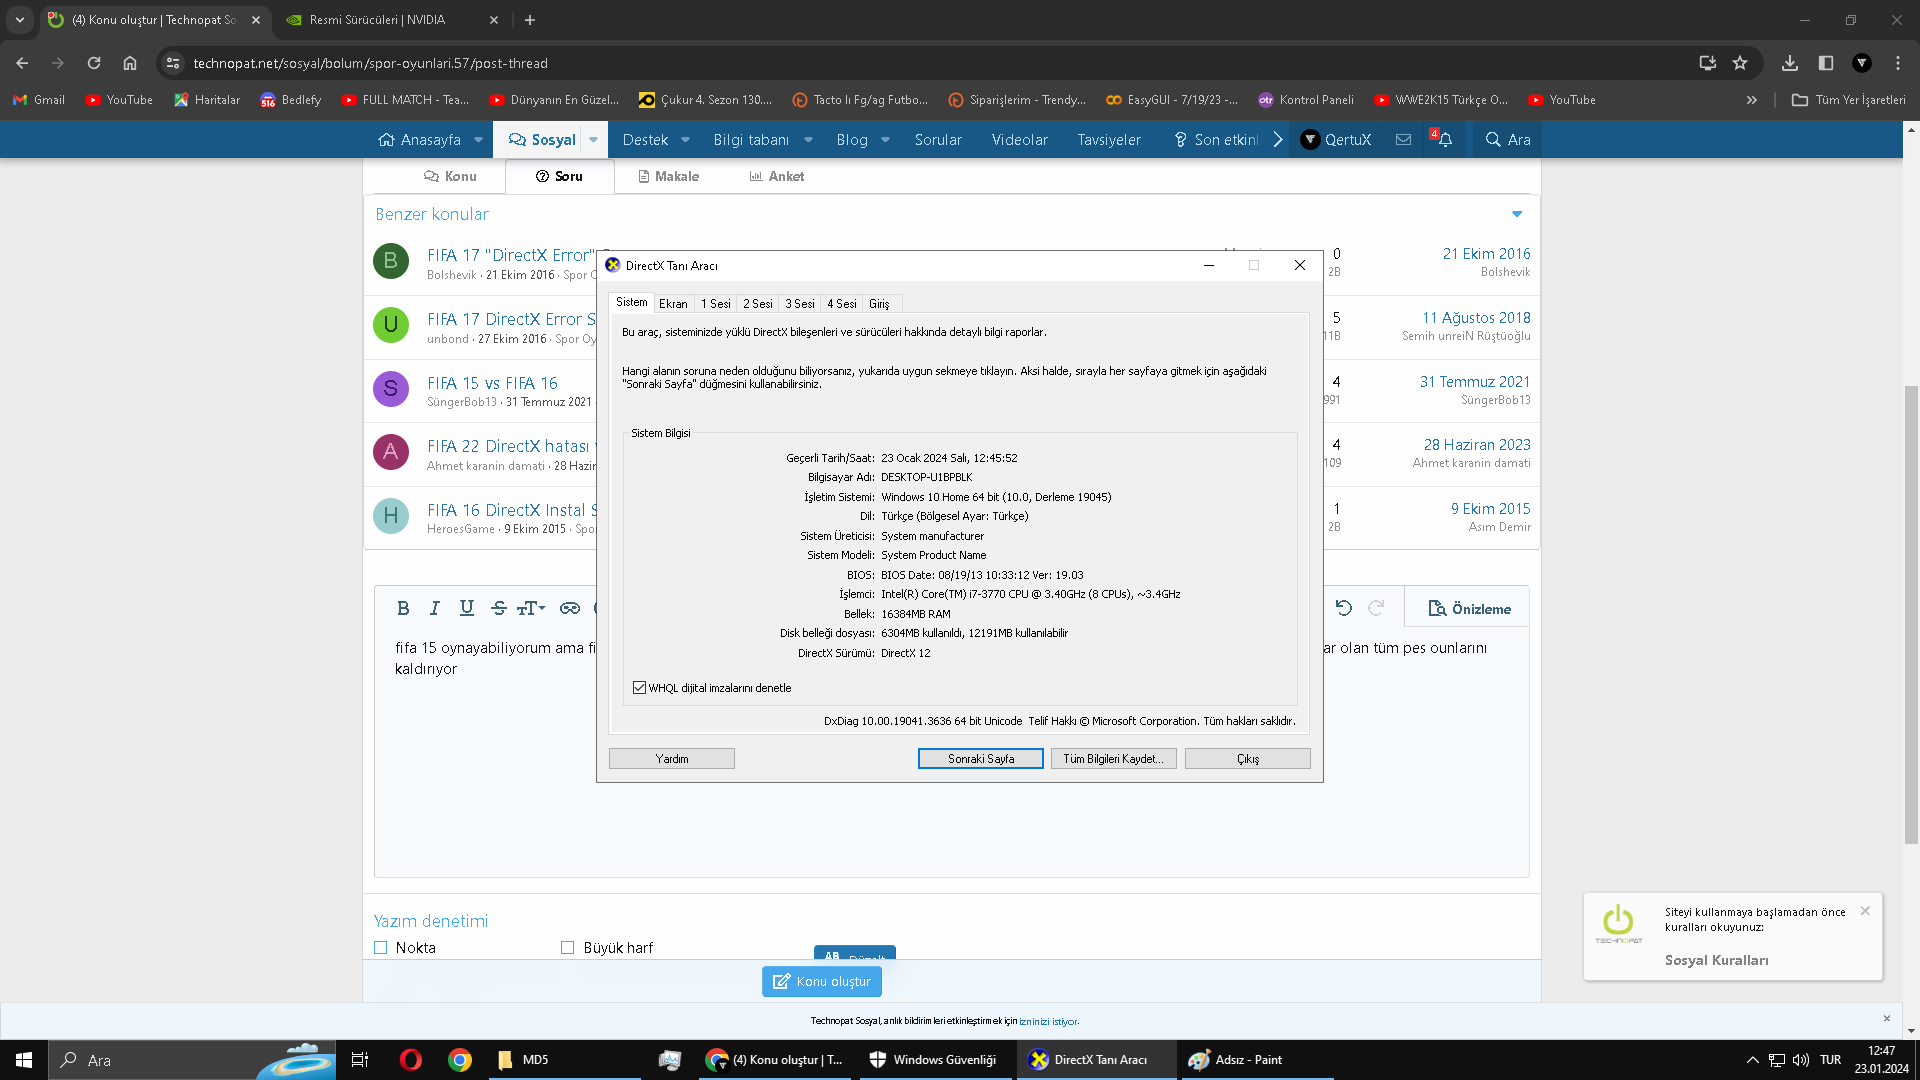This screenshot has width=1920, height=1080.
Task: Click the strikethrough formatting icon
Action: [498, 608]
